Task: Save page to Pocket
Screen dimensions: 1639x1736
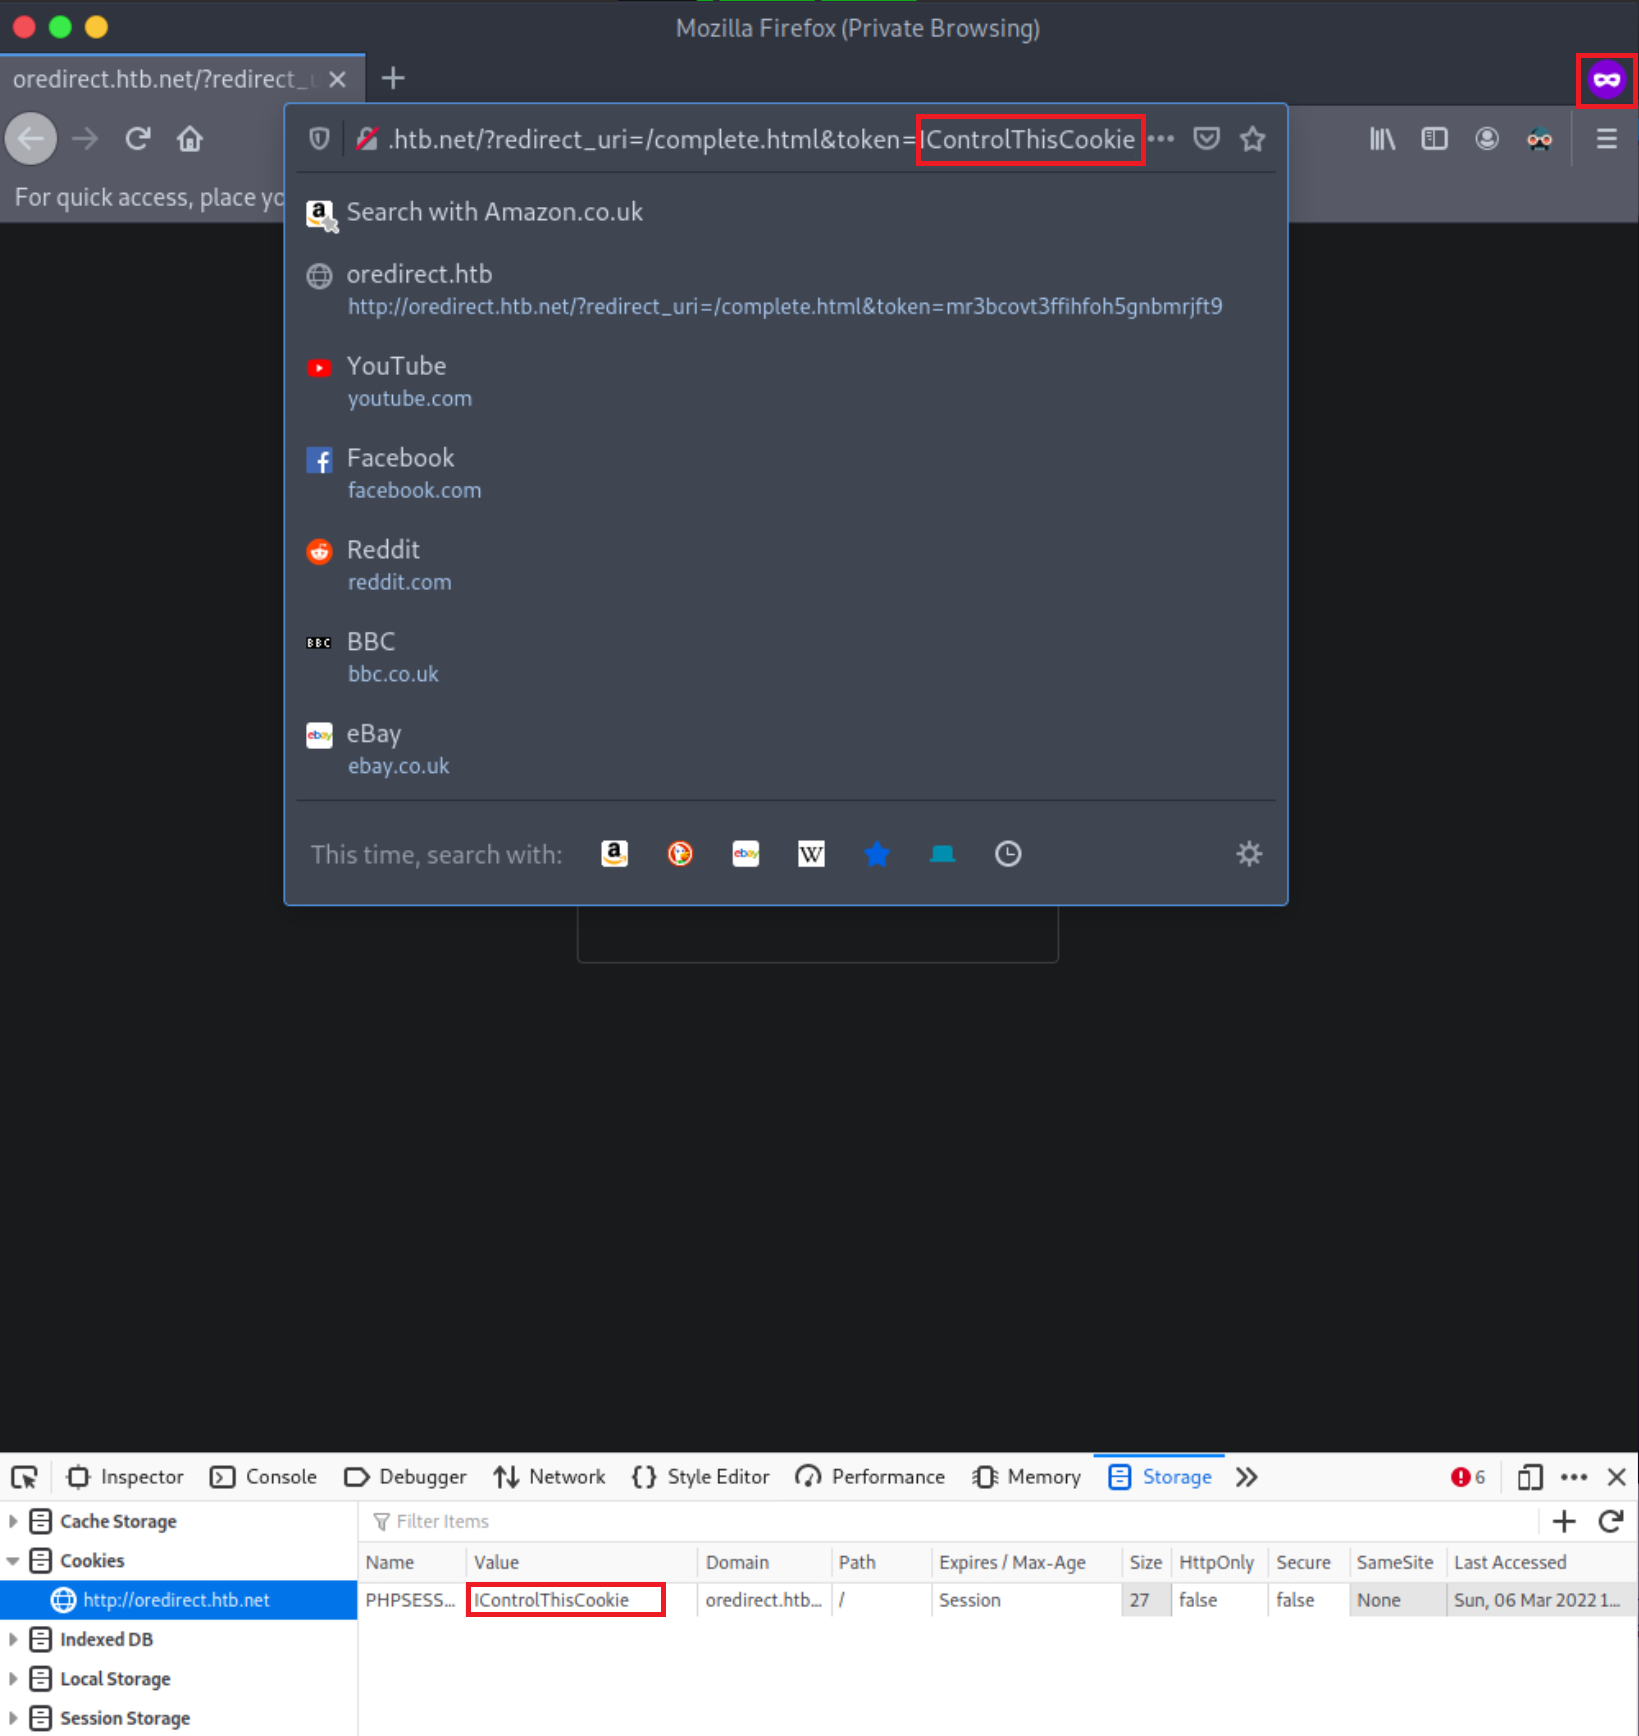Action: [x=1207, y=139]
